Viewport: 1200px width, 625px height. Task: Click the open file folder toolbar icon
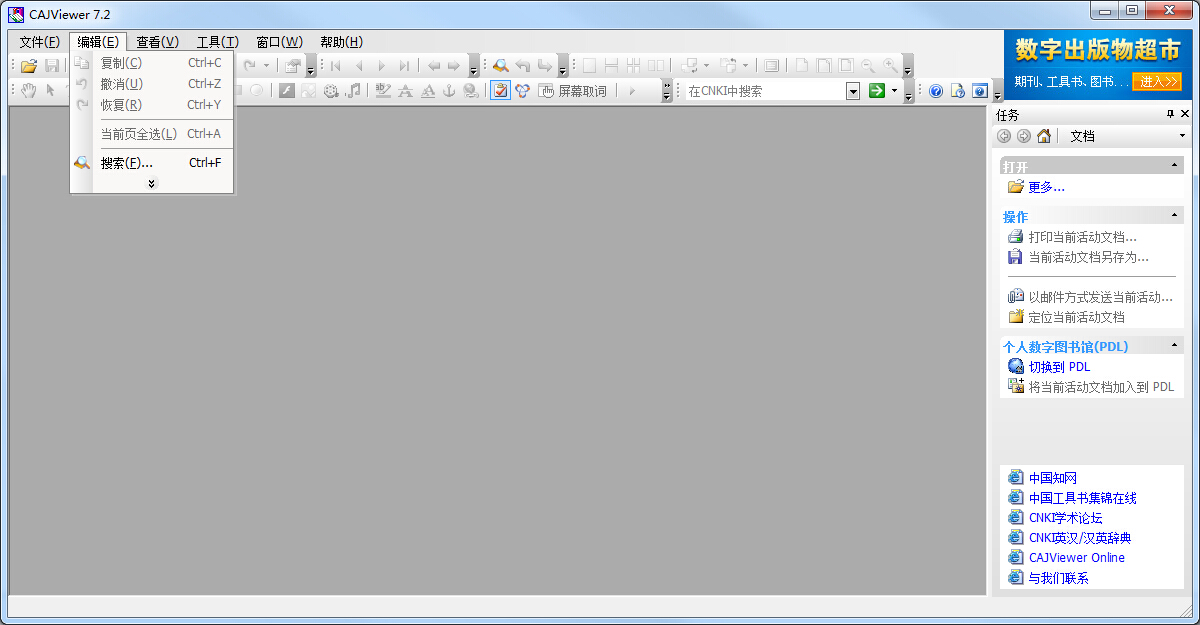(29, 66)
